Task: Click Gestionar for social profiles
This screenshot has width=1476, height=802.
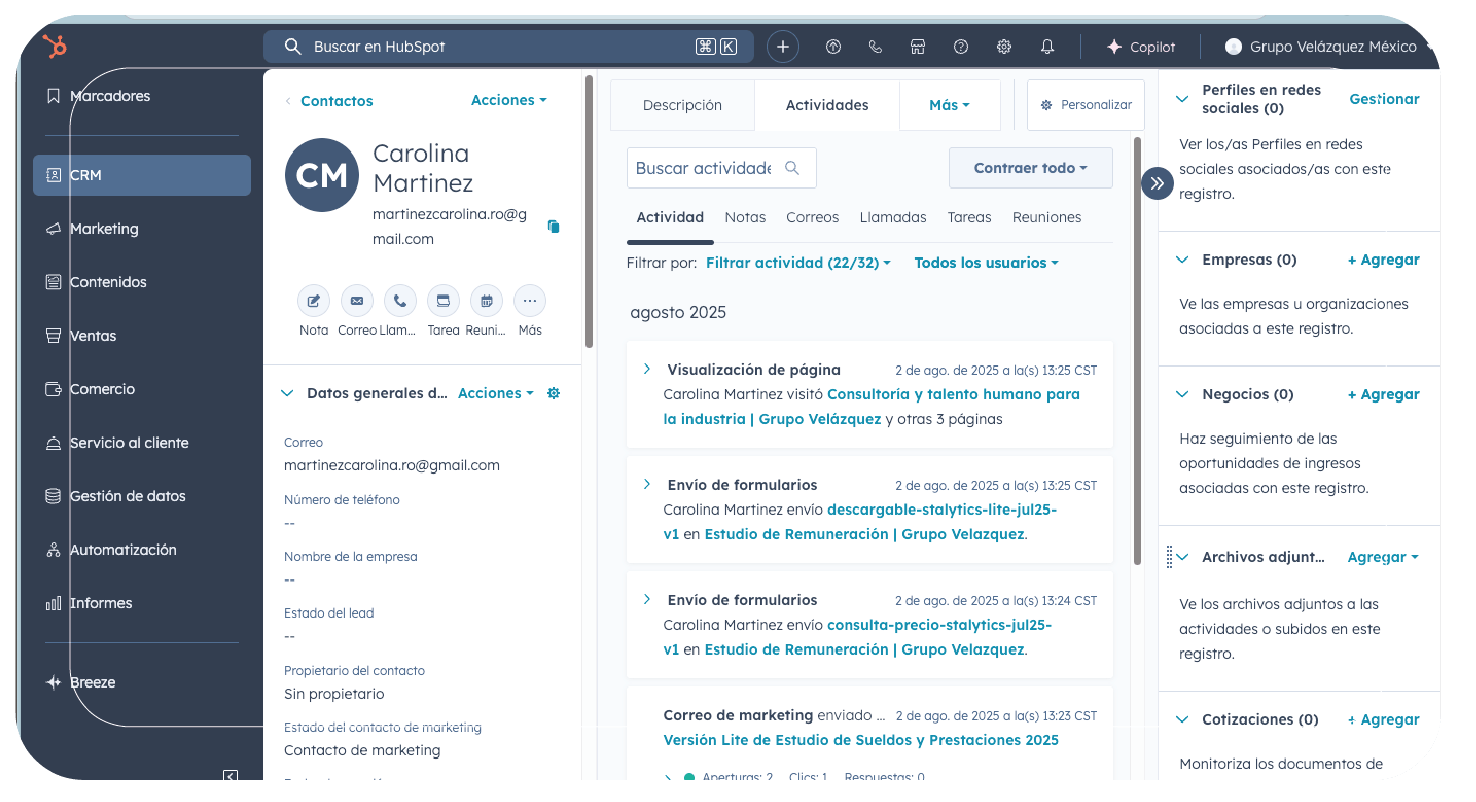Action: (1384, 99)
